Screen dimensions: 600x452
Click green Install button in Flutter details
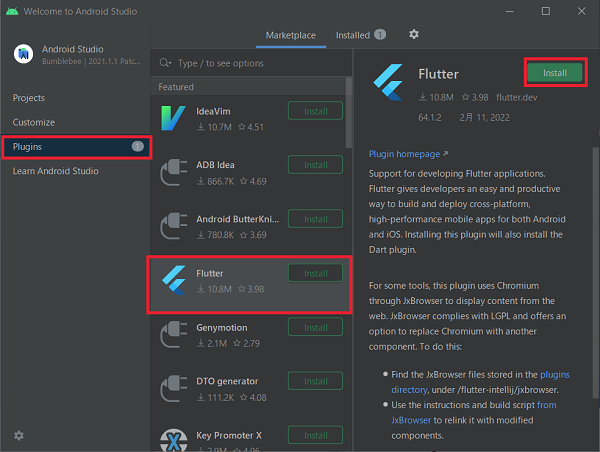coord(555,73)
